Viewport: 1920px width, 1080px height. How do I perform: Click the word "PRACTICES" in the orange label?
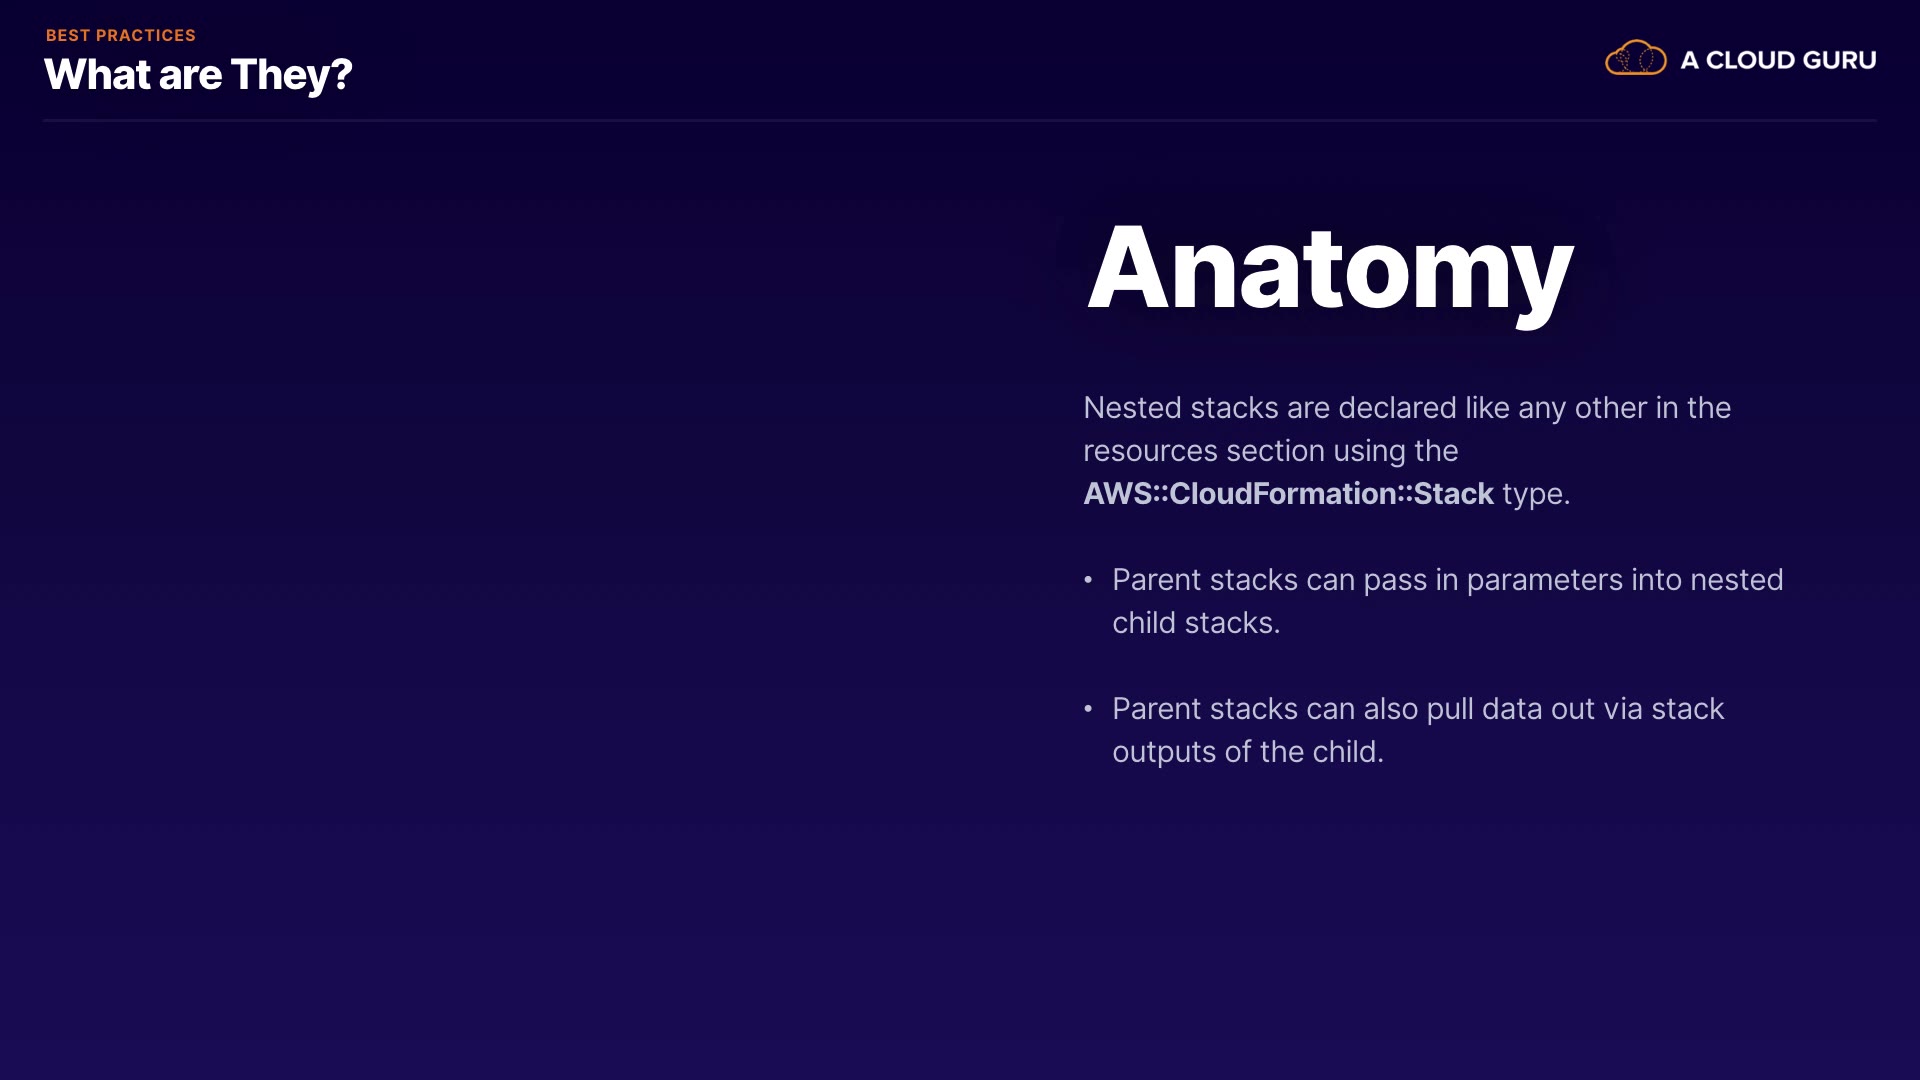tap(146, 35)
